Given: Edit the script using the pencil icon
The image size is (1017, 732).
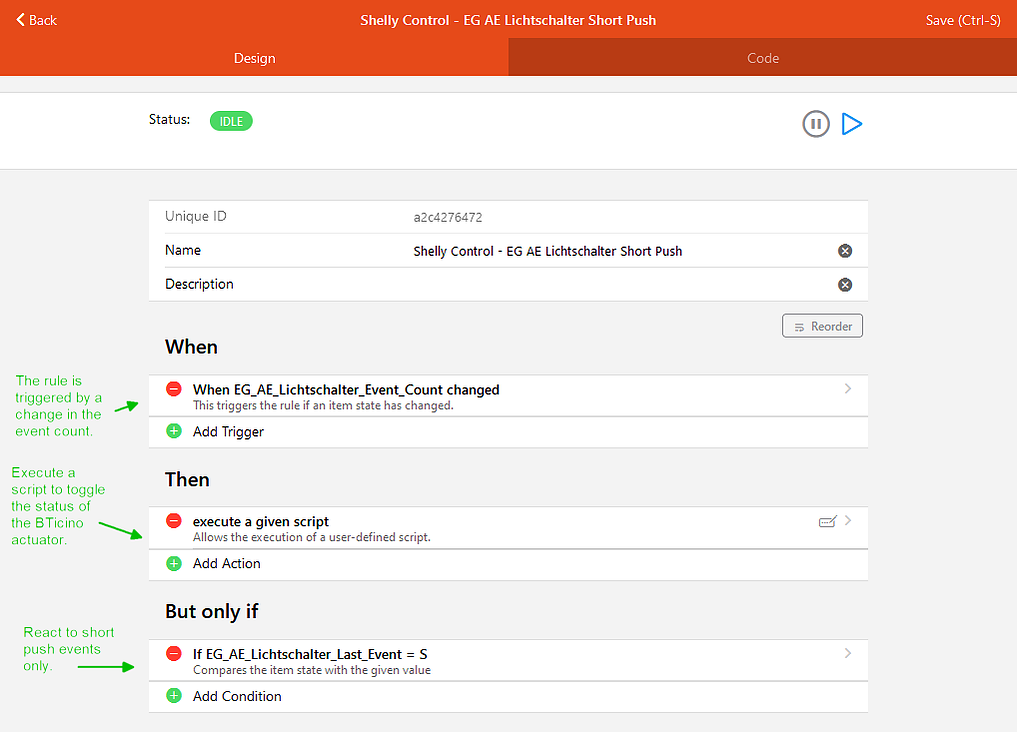Looking at the screenshot, I should click(828, 521).
